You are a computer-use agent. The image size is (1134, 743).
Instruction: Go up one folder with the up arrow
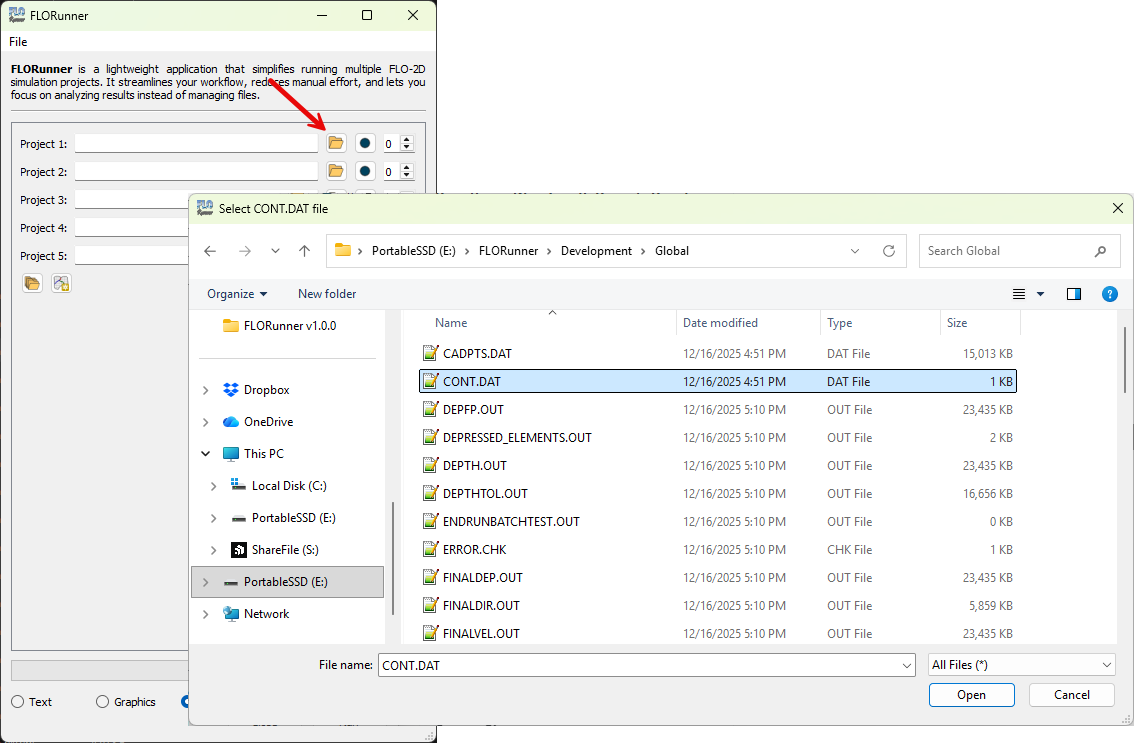tap(304, 251)
